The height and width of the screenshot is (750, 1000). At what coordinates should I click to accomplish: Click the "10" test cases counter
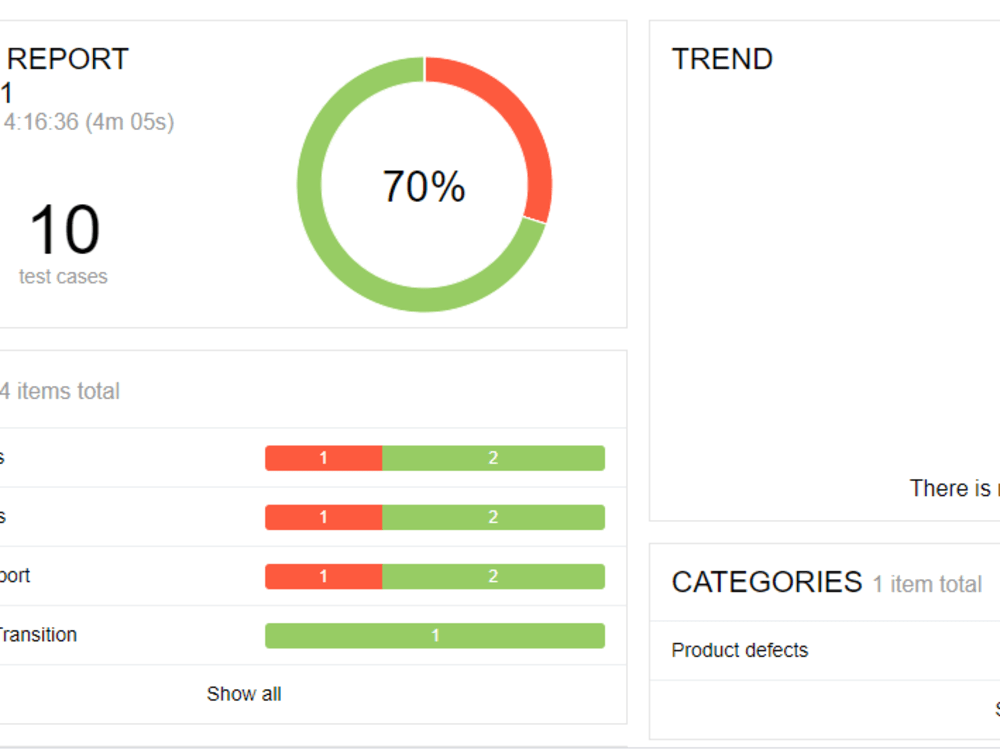click(x=64, y=230)
